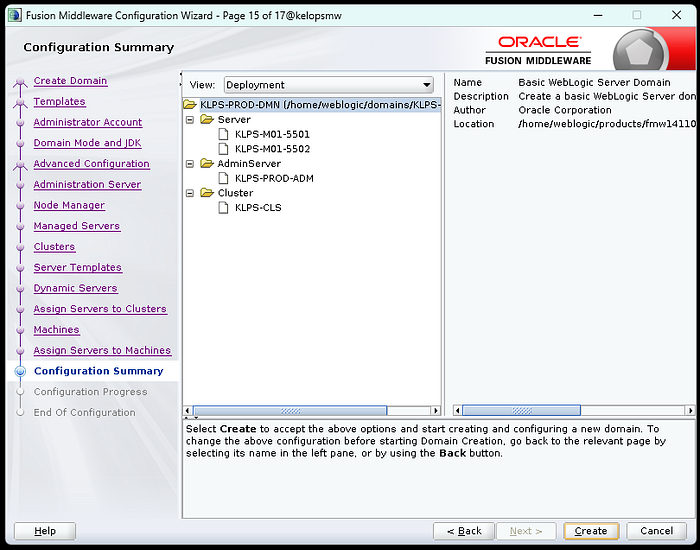The width and height of the screenshot is (700, 550).
Task: Return to the Machines step
Action: (x=57, y=329)
